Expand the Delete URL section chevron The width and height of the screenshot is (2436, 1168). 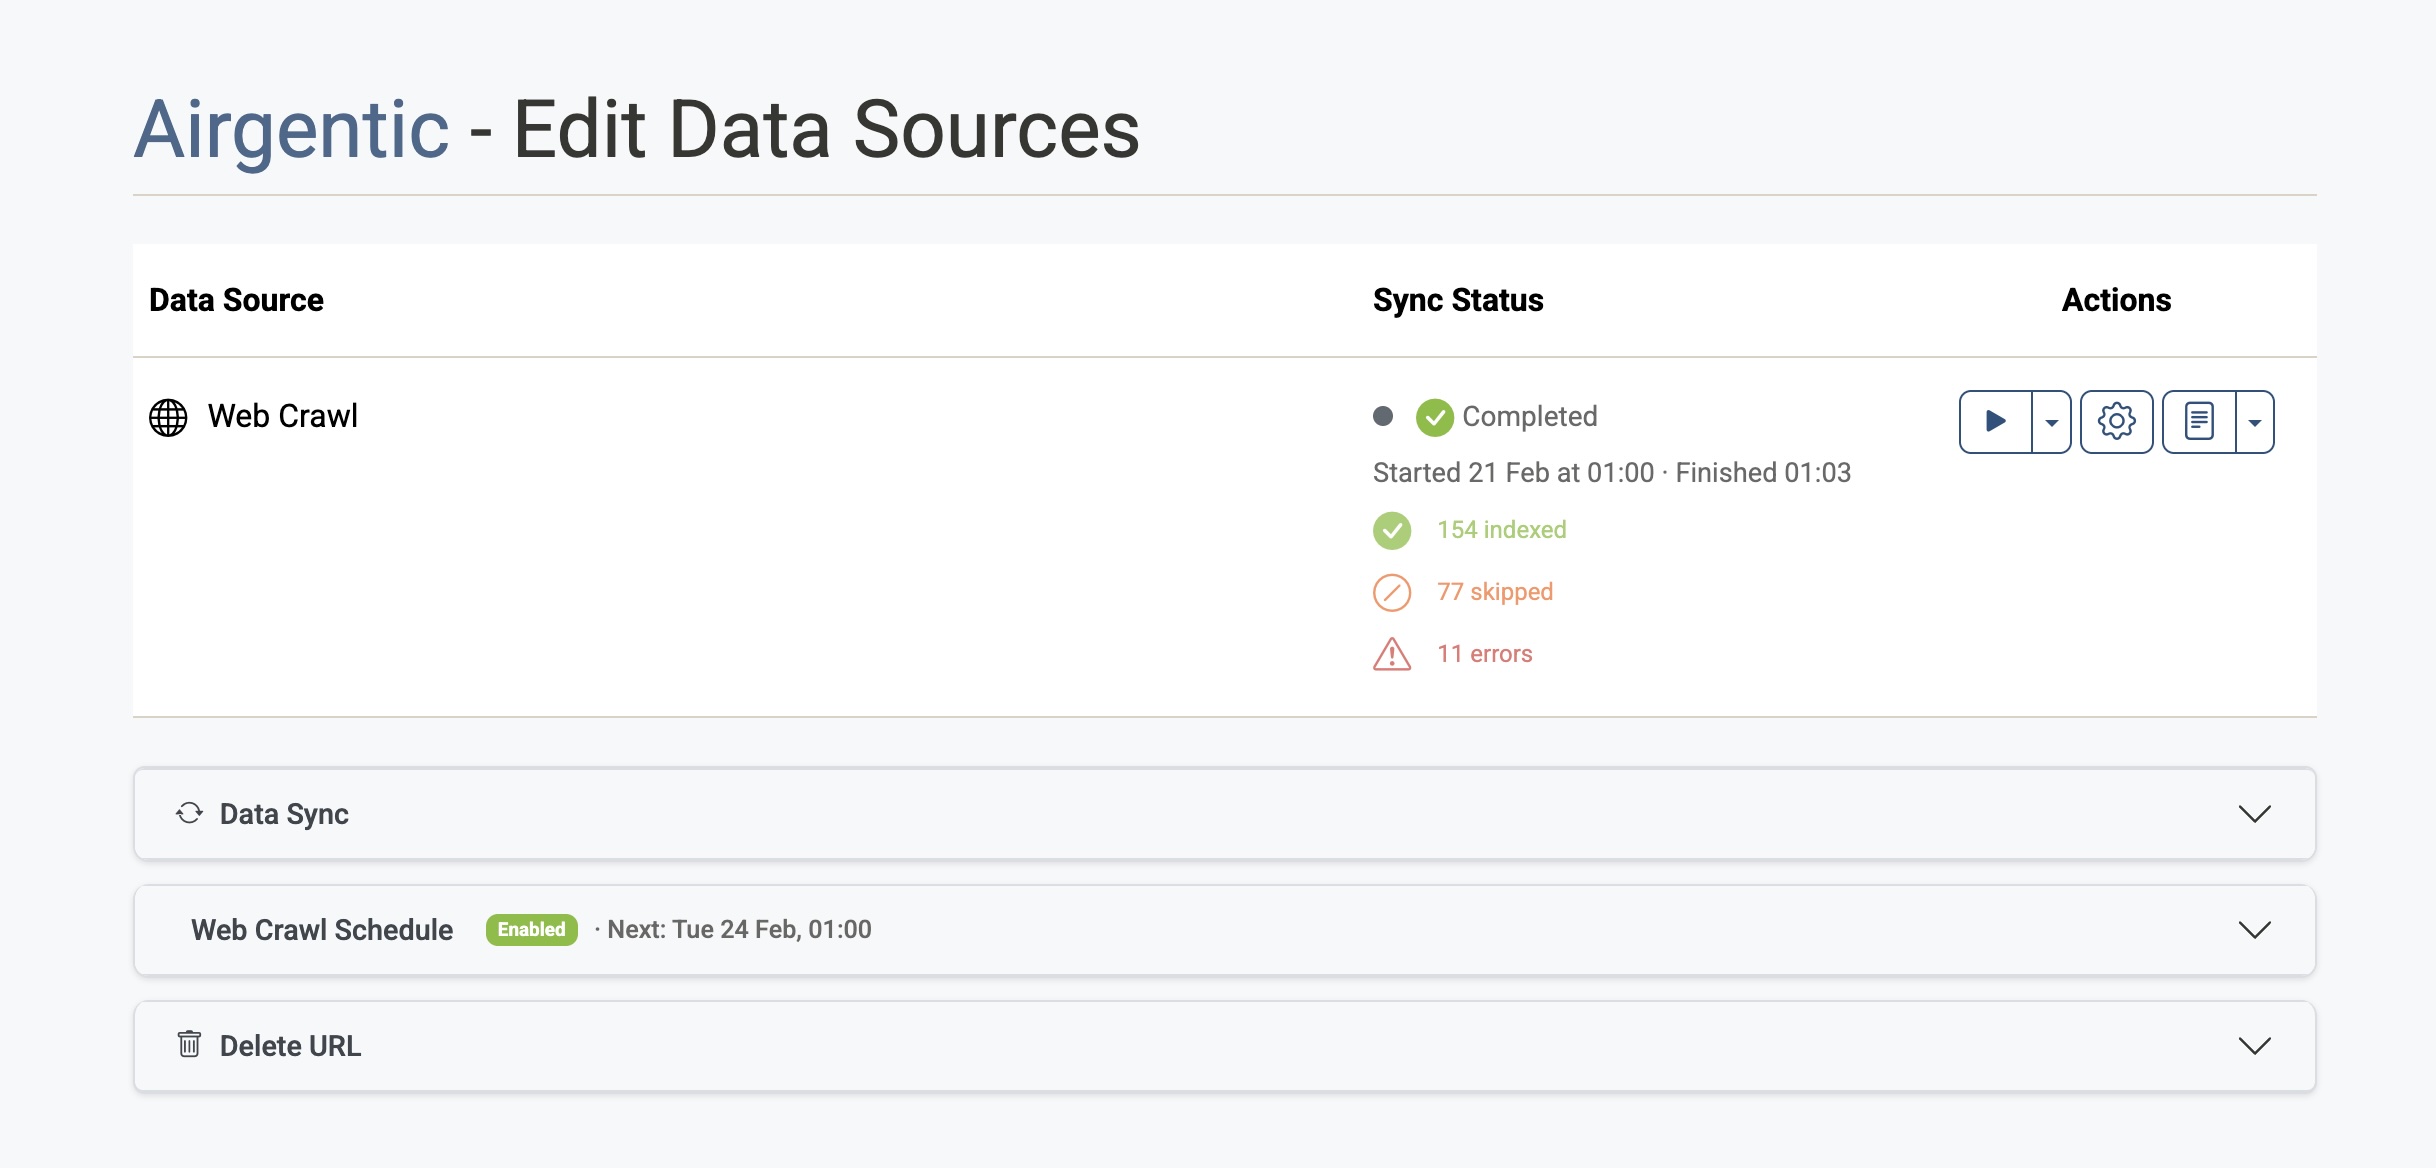tap(2254, 1046)
